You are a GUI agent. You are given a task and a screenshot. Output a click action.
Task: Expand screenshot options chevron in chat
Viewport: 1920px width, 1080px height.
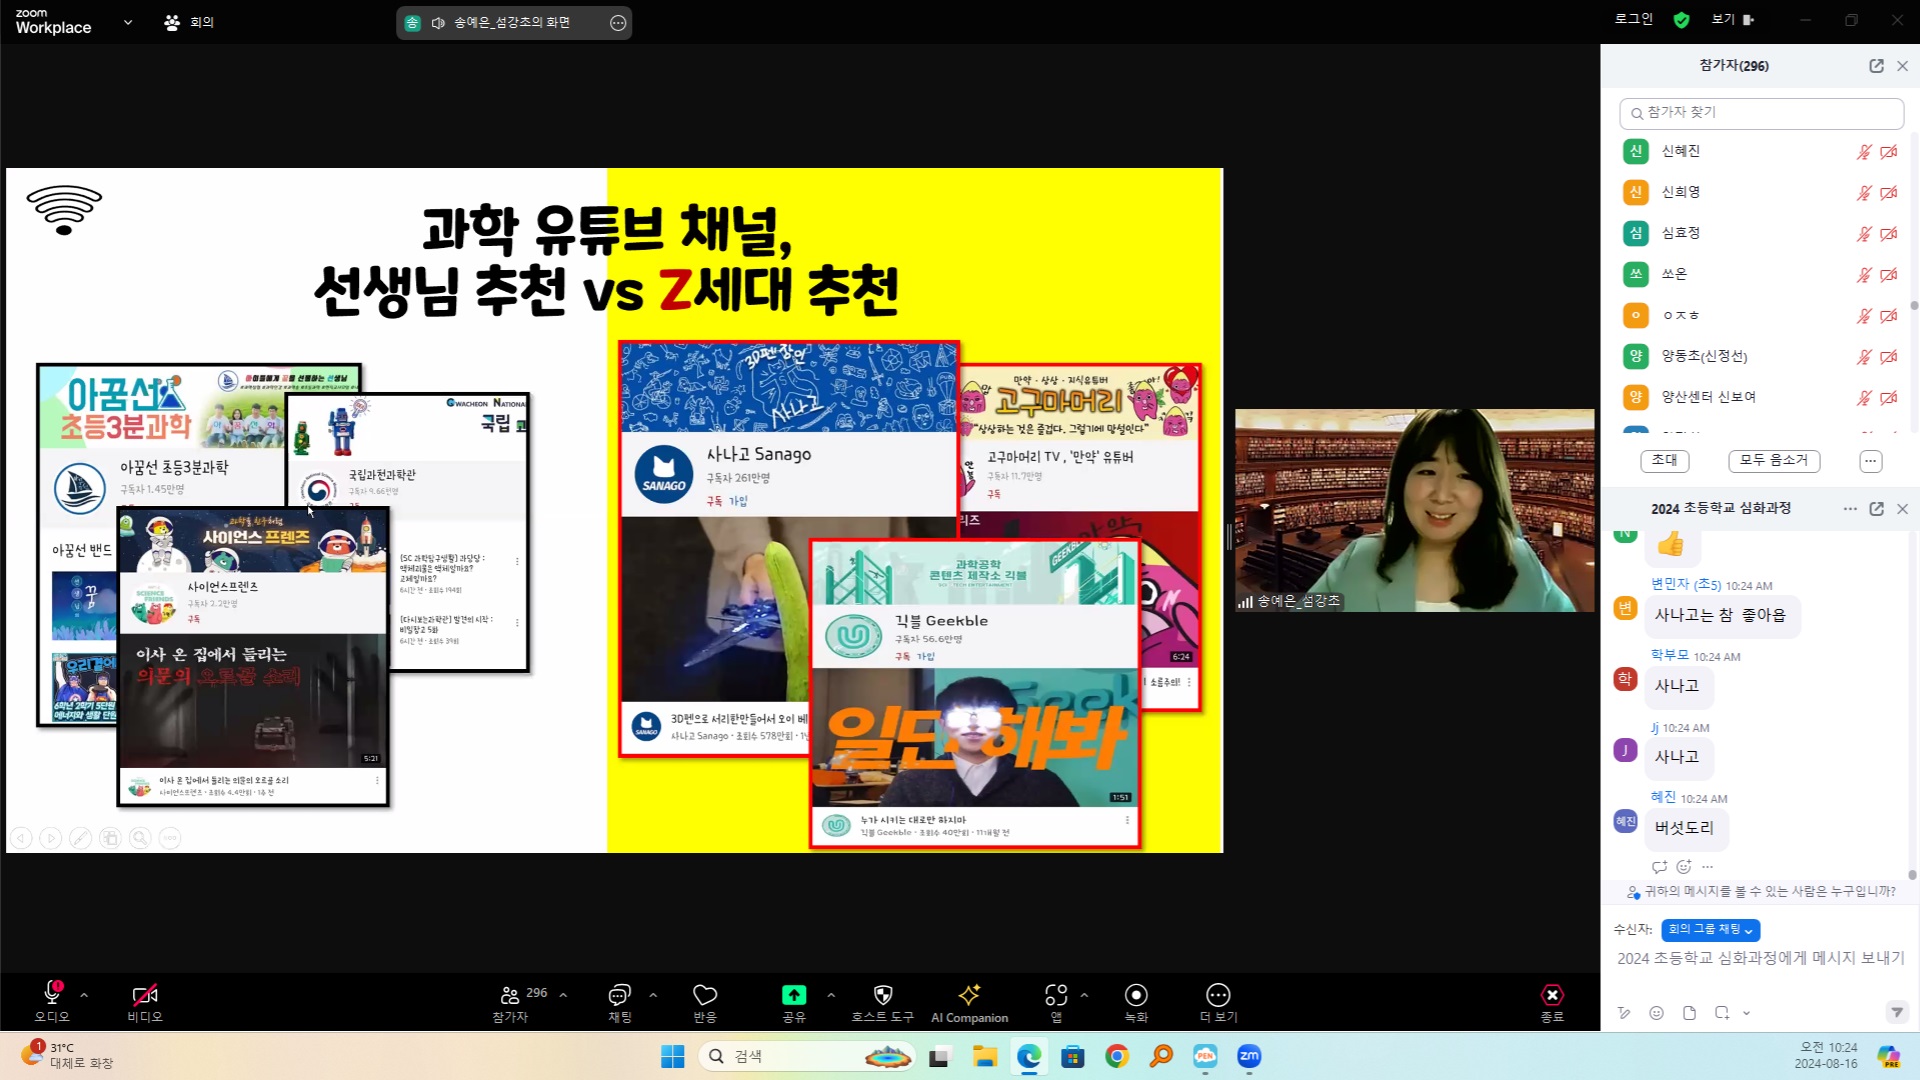tap(1746, 1013)
